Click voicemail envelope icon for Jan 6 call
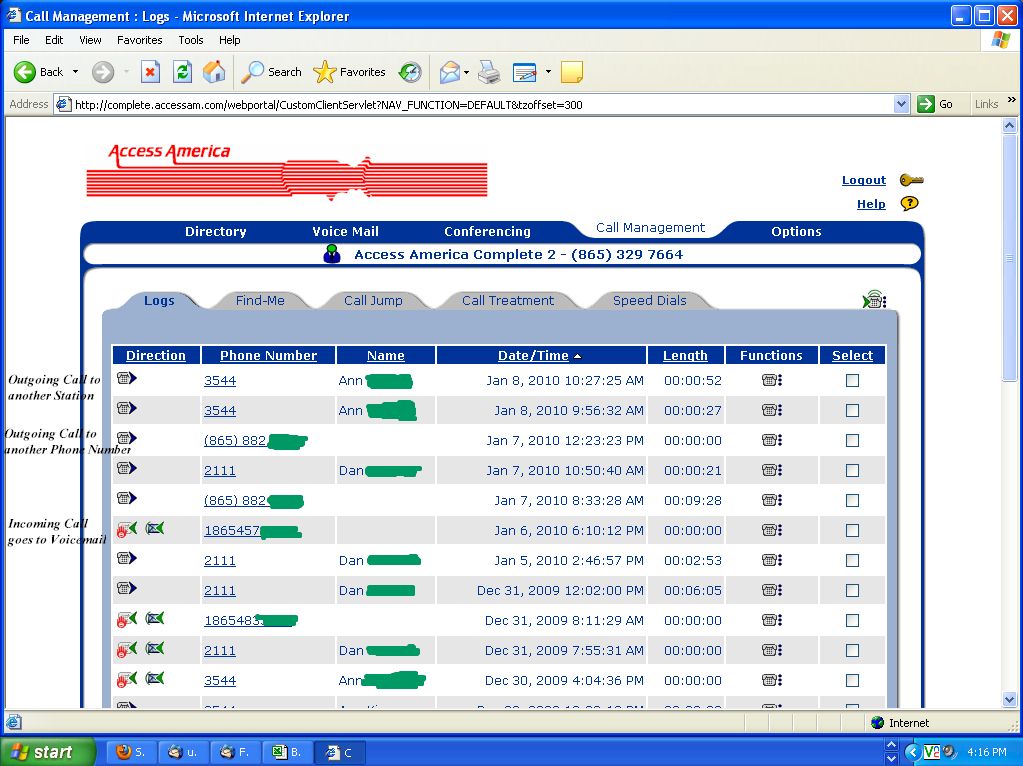This screenshot has height=766, width=1023. click(154, 529)
